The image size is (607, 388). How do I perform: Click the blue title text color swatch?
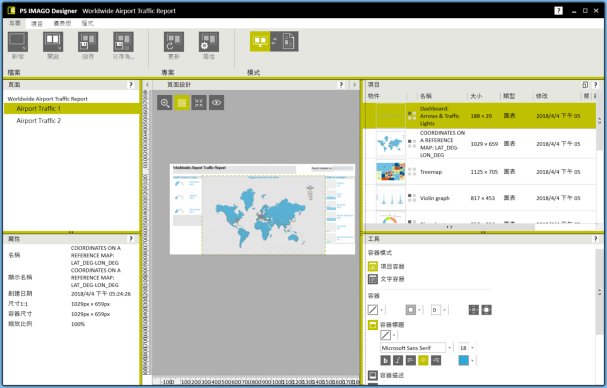point(463,361)
